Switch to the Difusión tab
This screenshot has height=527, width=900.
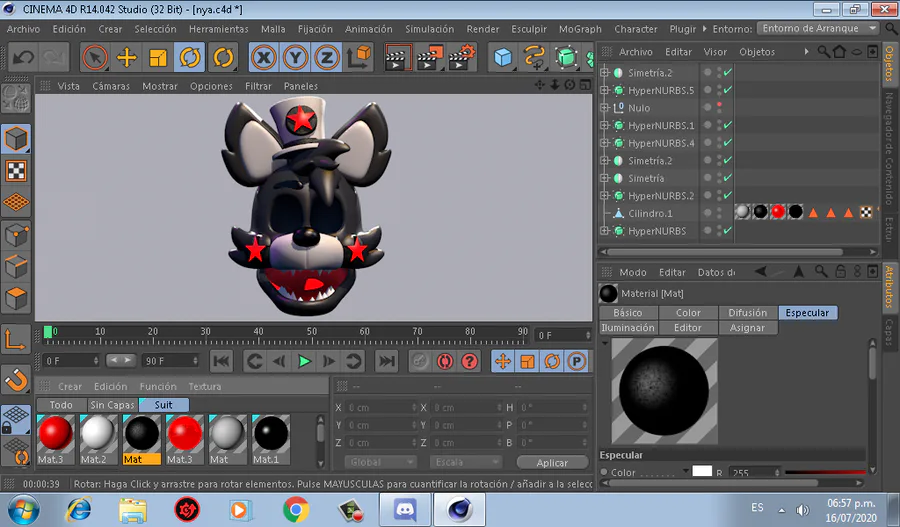[x=747, y=313]
